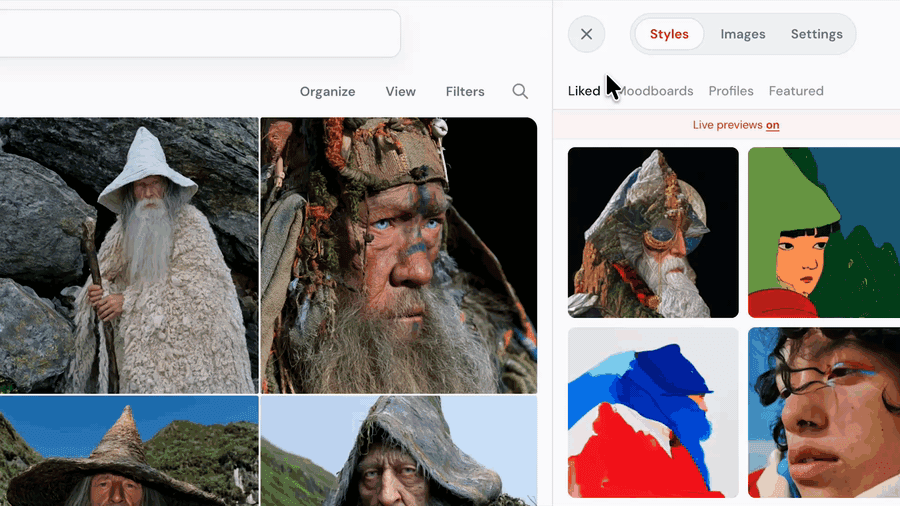Open the Moodboards sub-tab
Screen dimensions: 900x506
(x=655, y=91)
